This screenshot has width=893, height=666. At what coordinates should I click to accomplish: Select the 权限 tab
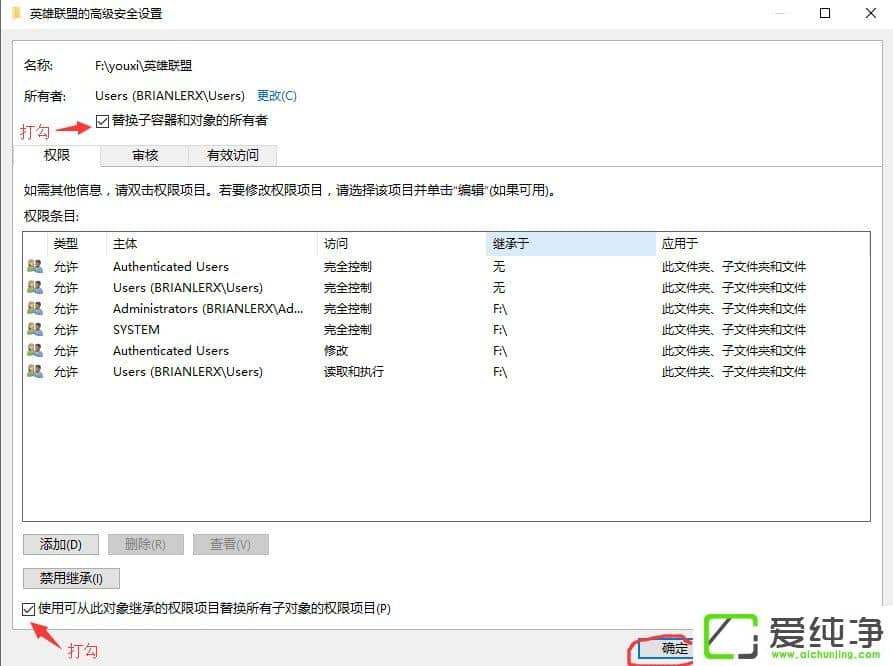point(58,155)
